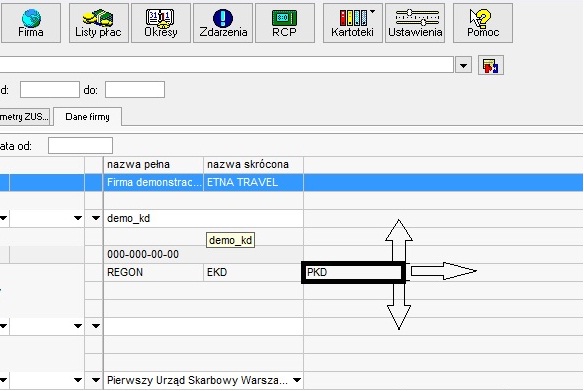This screenshot has height=391, width=584.
Task: Open the Firma globe toolbar button
Action: coord(31,23)
